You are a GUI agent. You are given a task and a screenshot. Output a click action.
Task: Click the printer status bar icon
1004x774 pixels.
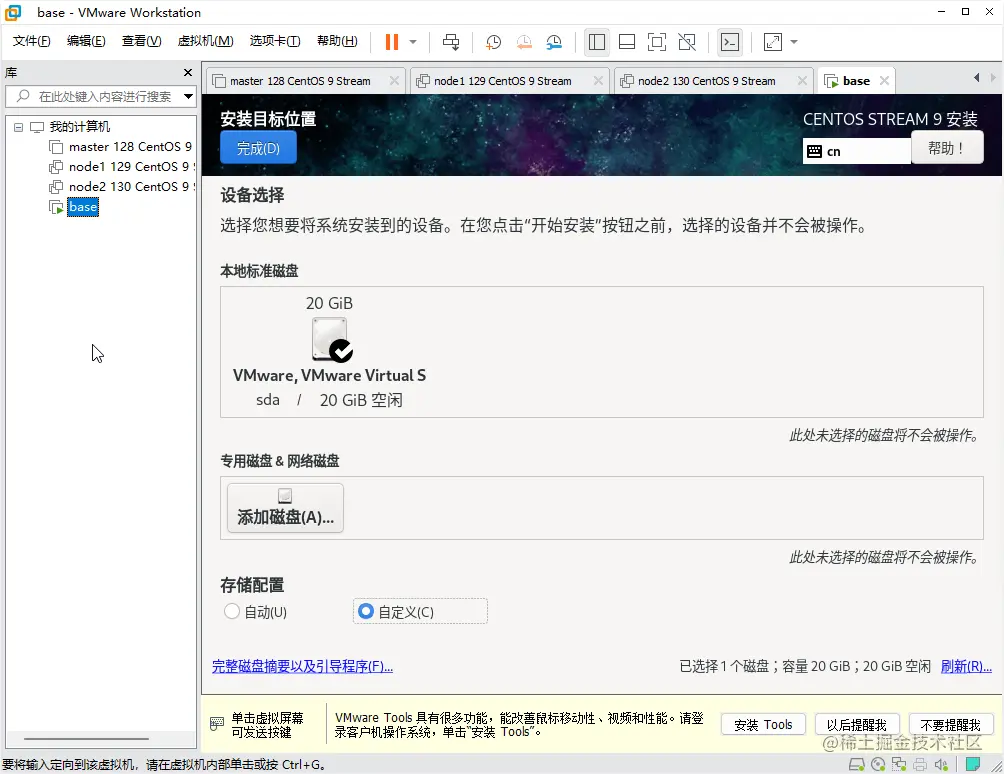coord(920,764)
